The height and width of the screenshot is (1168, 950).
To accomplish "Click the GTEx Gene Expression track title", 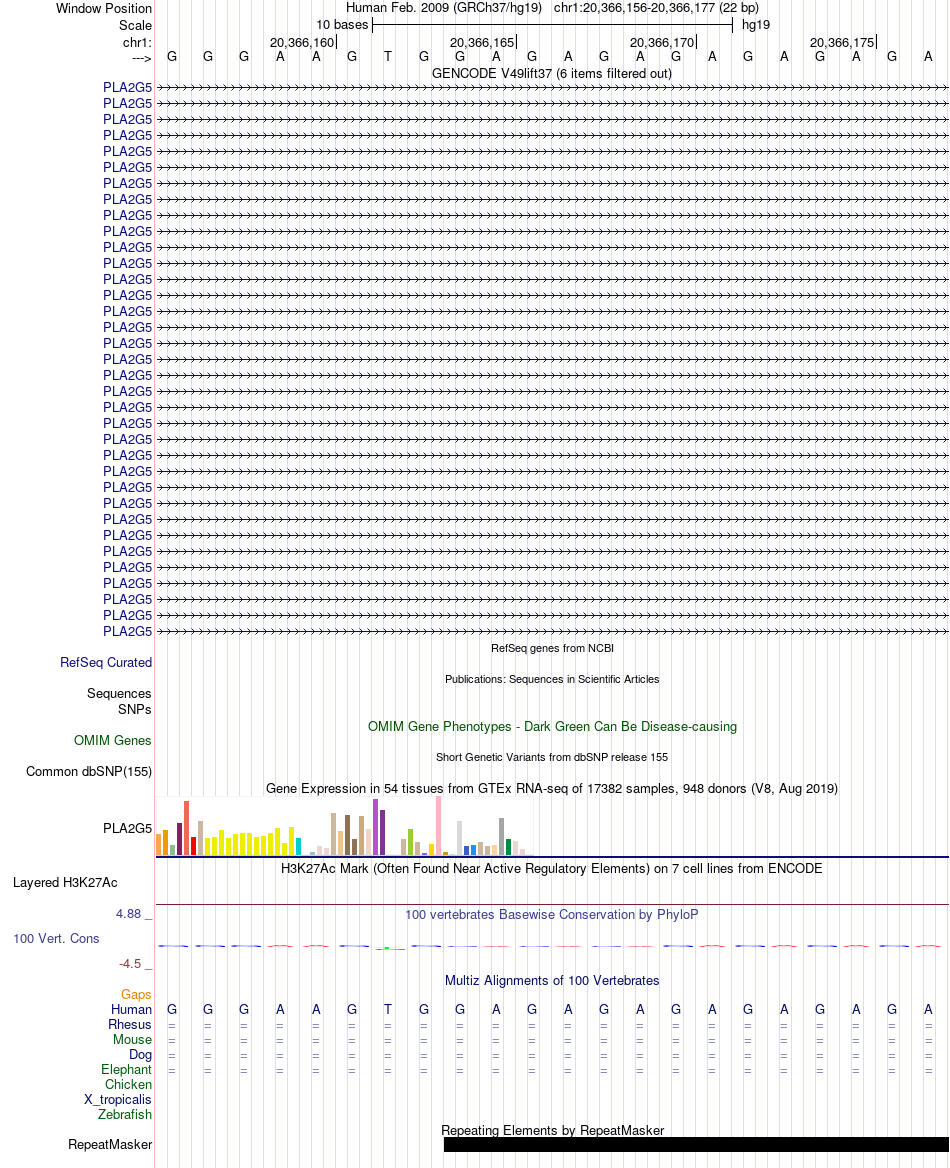I will tap(552, 788).
